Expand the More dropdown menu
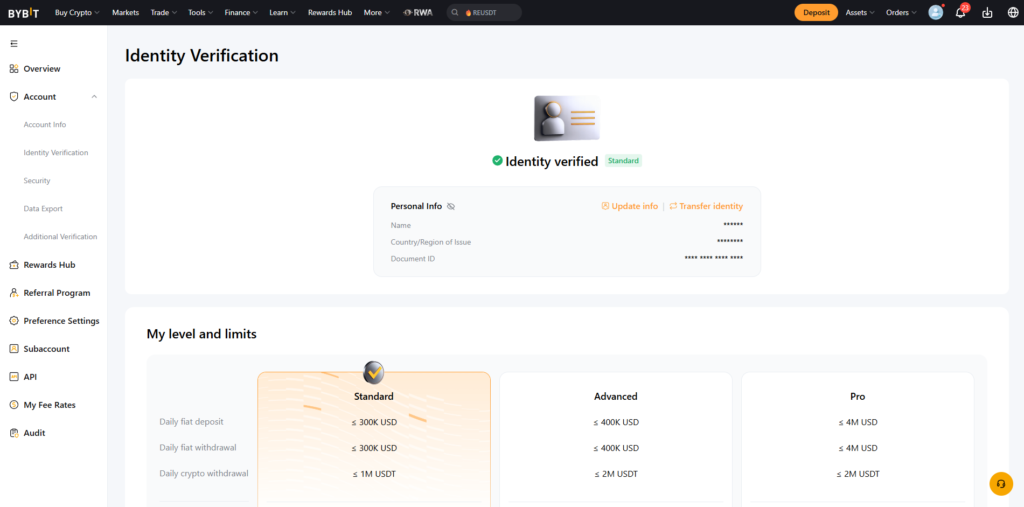The height and width of the screenshot is (507, 1024). coord(377,12)
